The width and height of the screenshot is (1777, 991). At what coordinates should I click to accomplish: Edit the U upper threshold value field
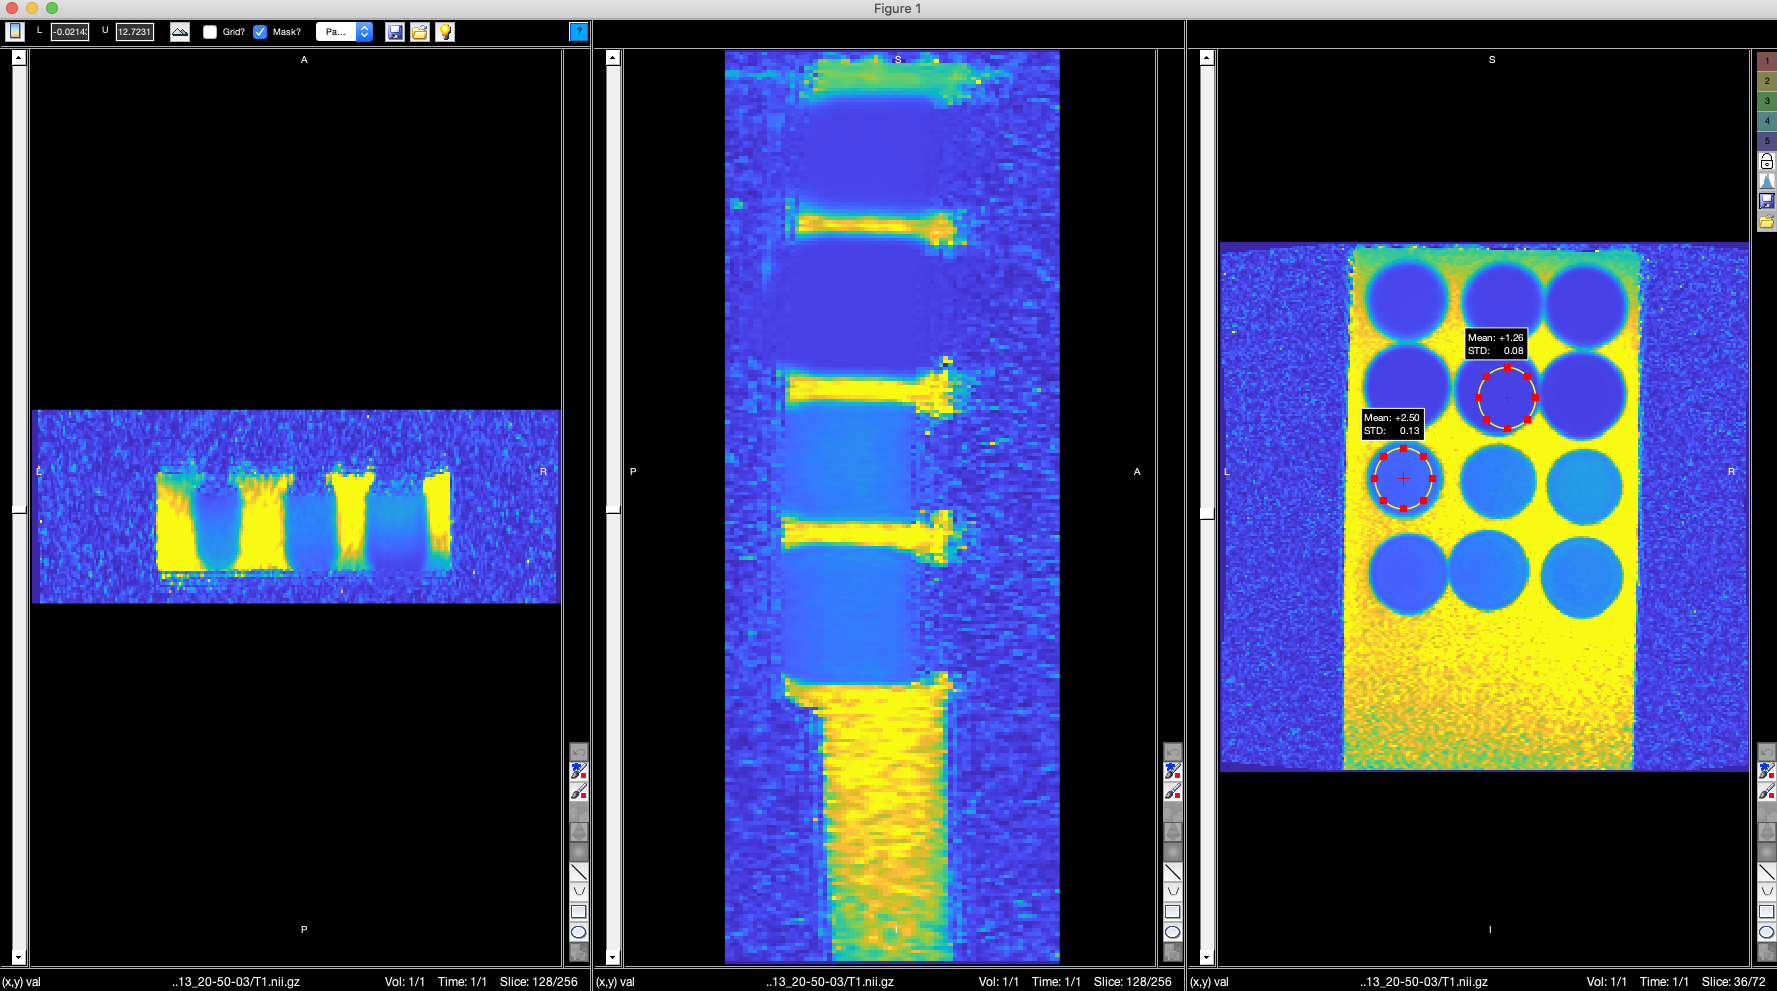[x=134, y=31]
